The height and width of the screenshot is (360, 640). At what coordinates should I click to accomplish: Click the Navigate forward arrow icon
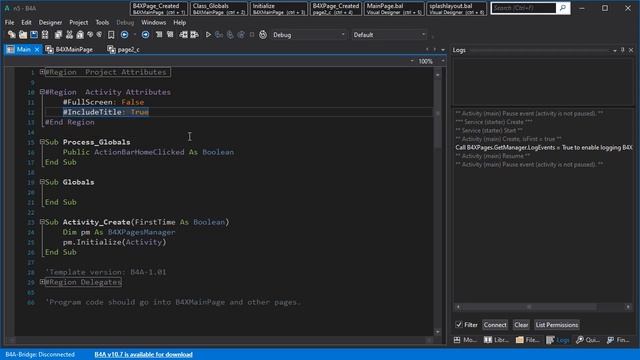[x=145, y=35]
